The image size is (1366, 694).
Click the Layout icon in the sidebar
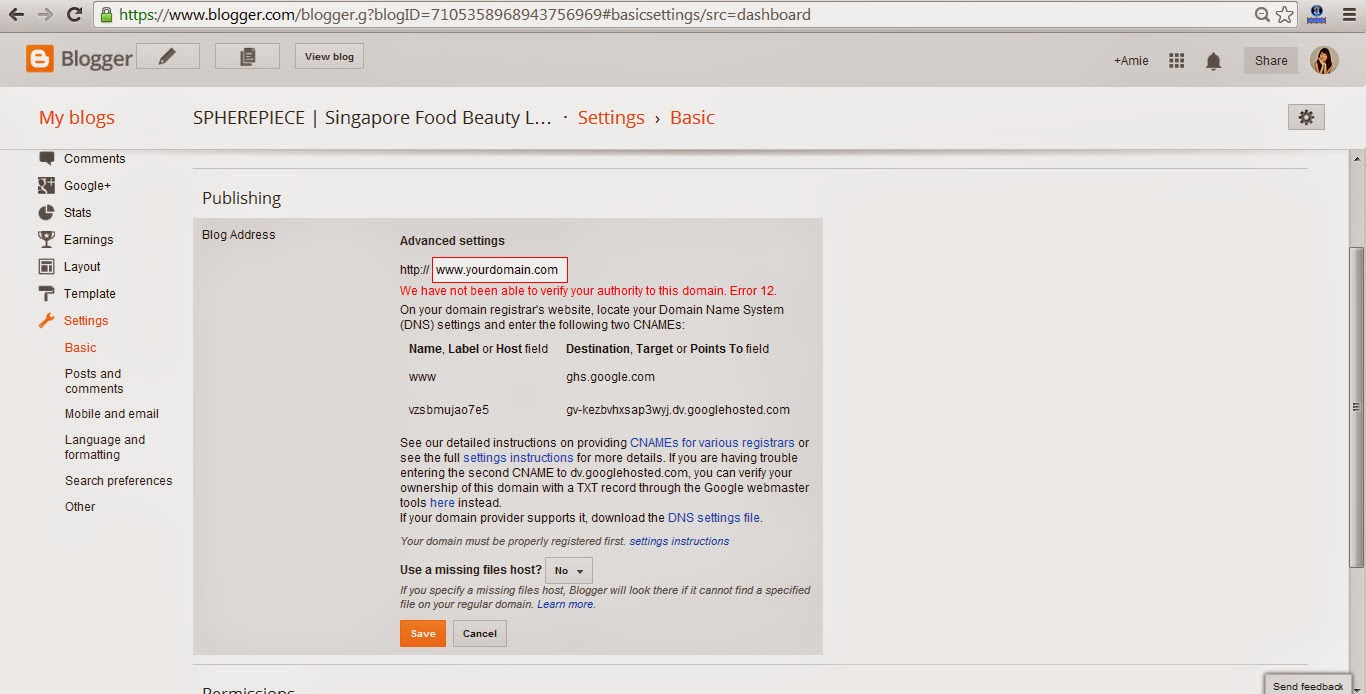46,266
